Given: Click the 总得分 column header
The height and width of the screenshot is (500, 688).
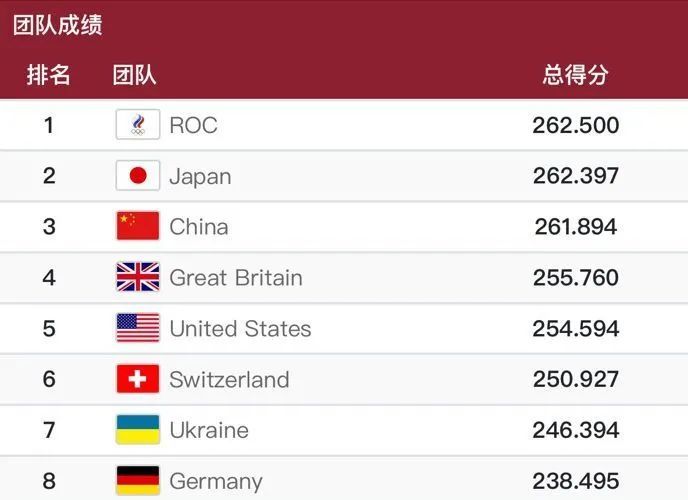Looking at the screenshot, I should point(575,75).
